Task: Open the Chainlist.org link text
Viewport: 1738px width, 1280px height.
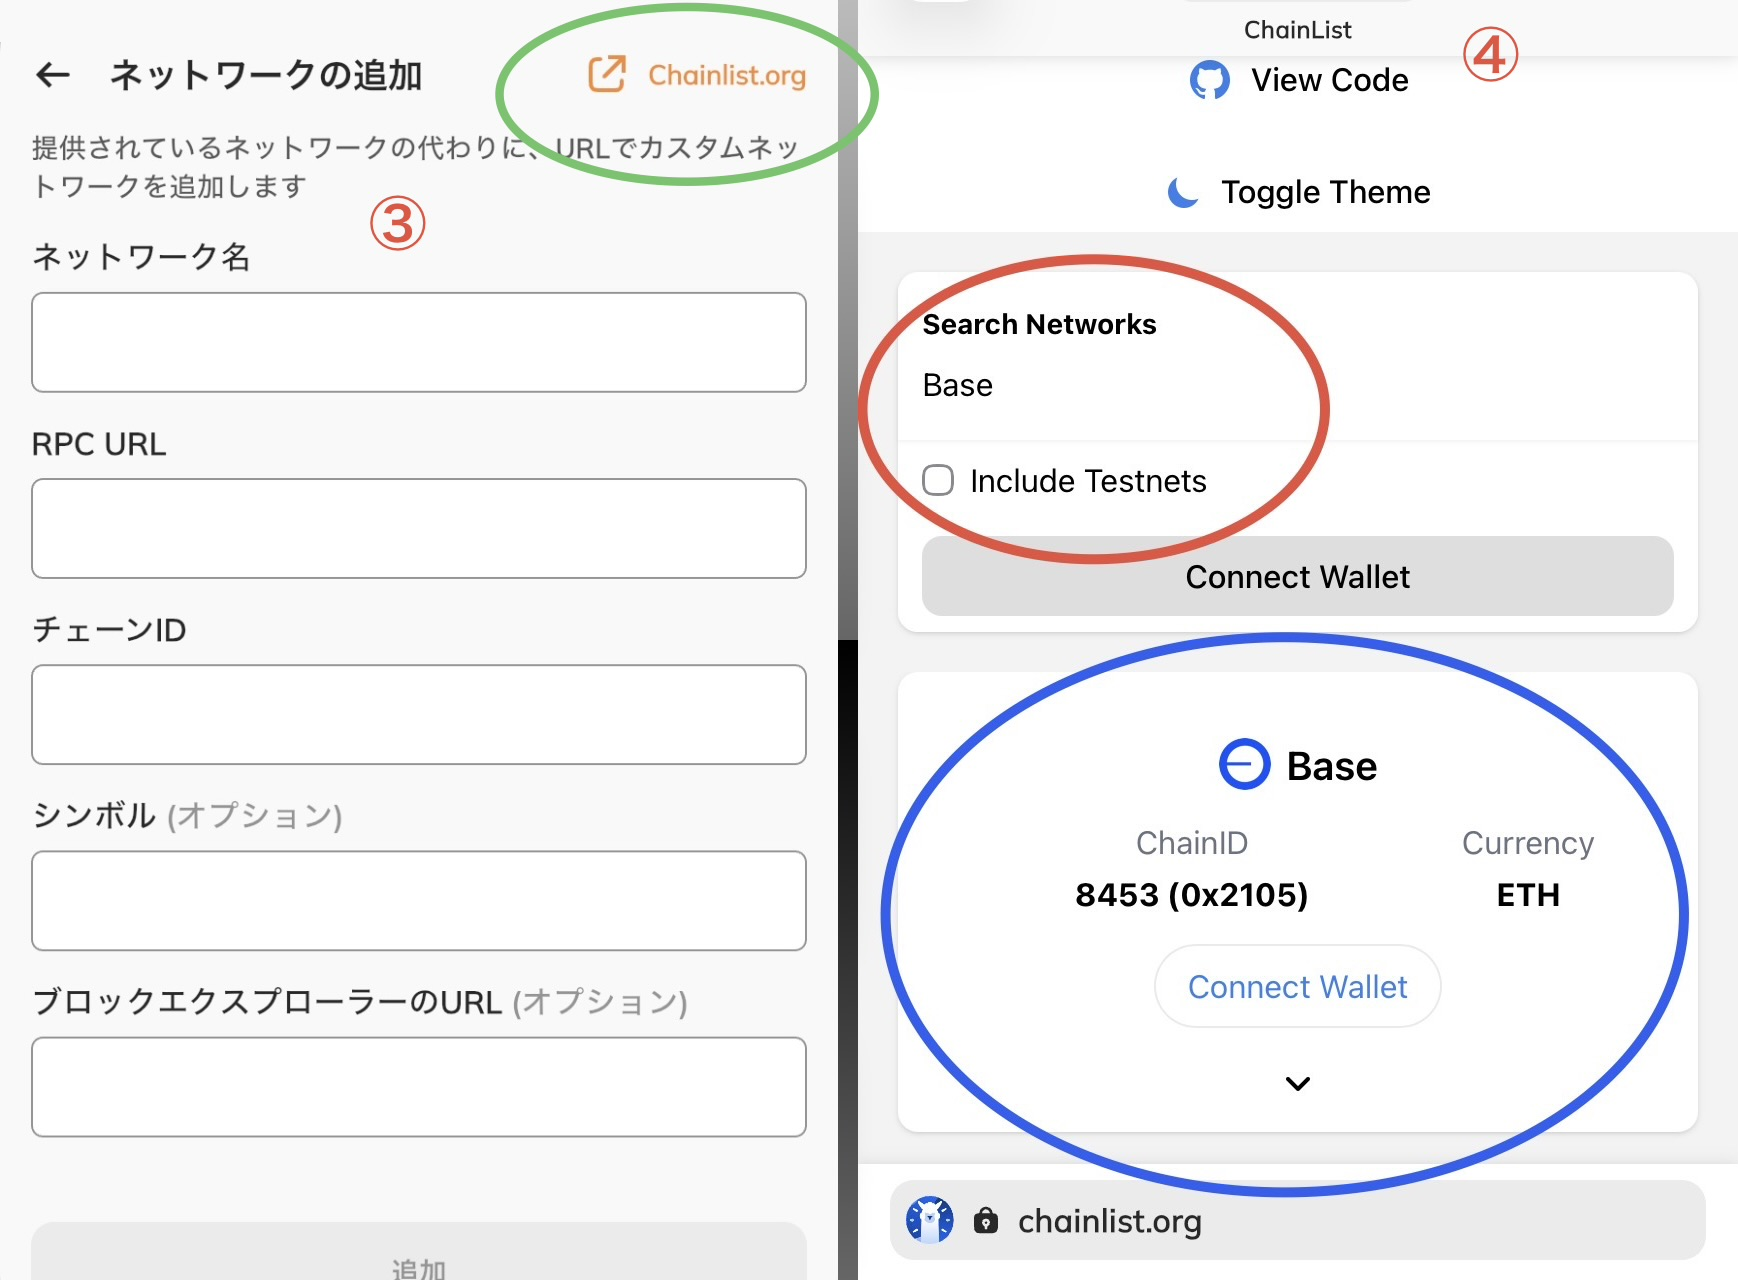Action: point(727,76)
